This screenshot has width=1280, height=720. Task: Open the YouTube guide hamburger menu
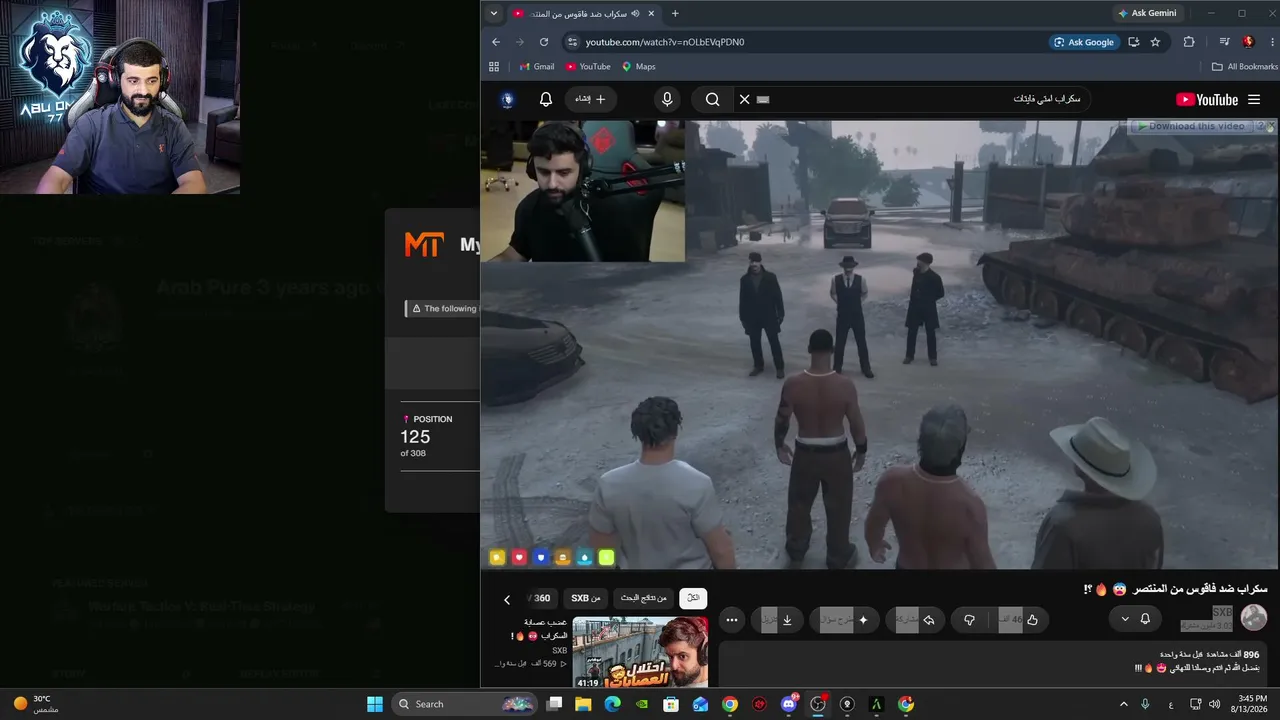[1254, 99]
